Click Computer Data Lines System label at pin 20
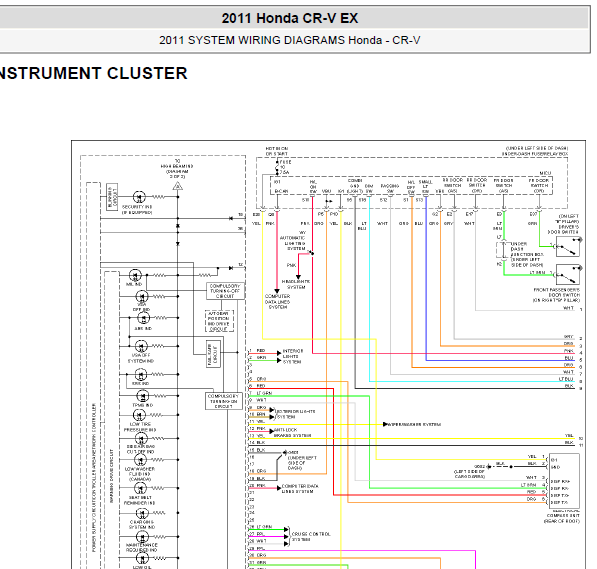 pos(300,489)
